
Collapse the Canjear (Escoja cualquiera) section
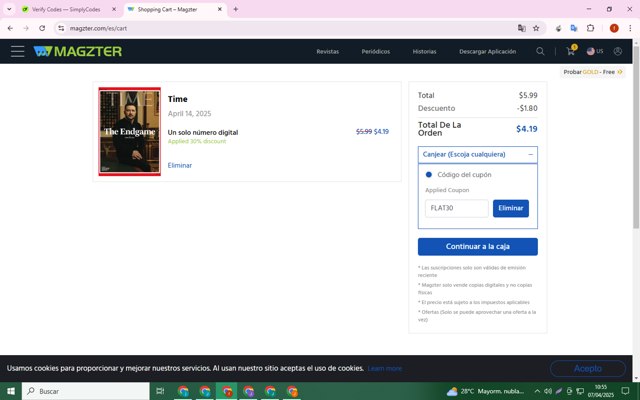478,154
